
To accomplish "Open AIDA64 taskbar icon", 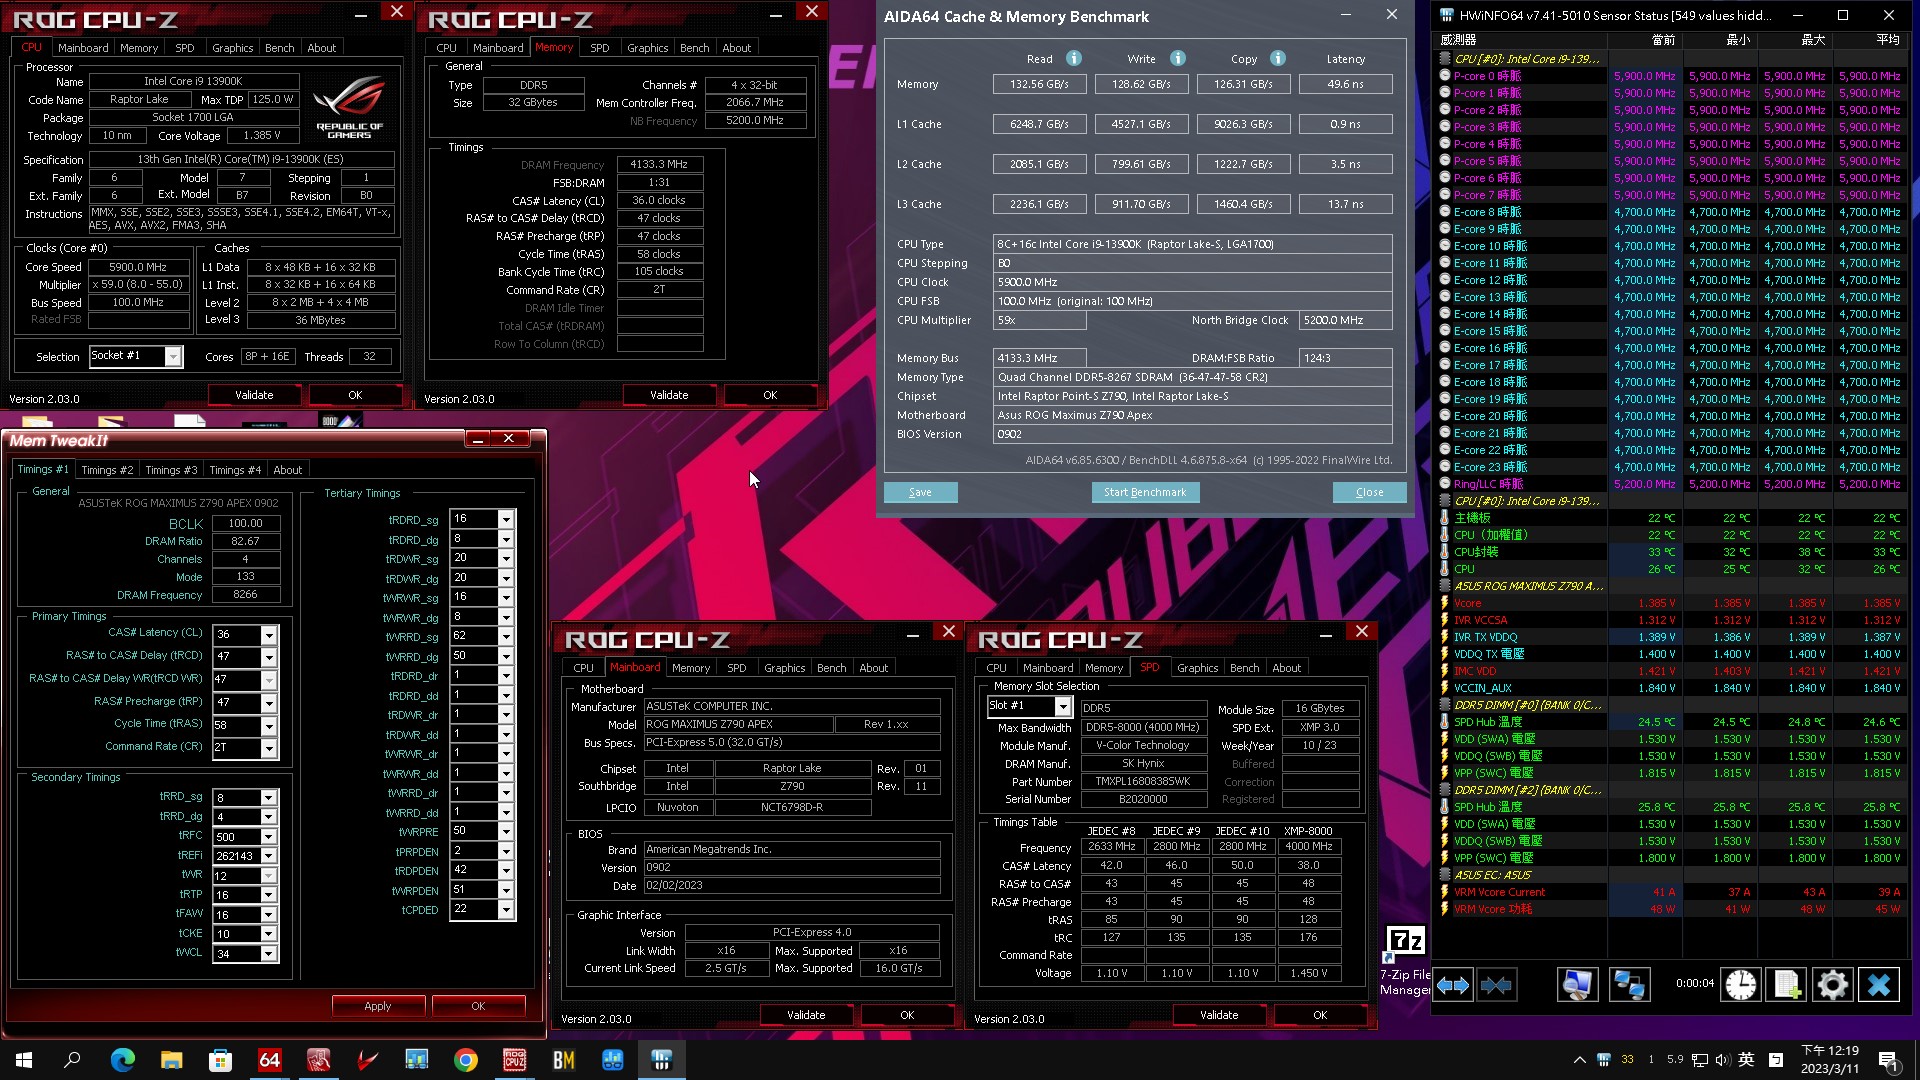I will [x=270, y=1060].
